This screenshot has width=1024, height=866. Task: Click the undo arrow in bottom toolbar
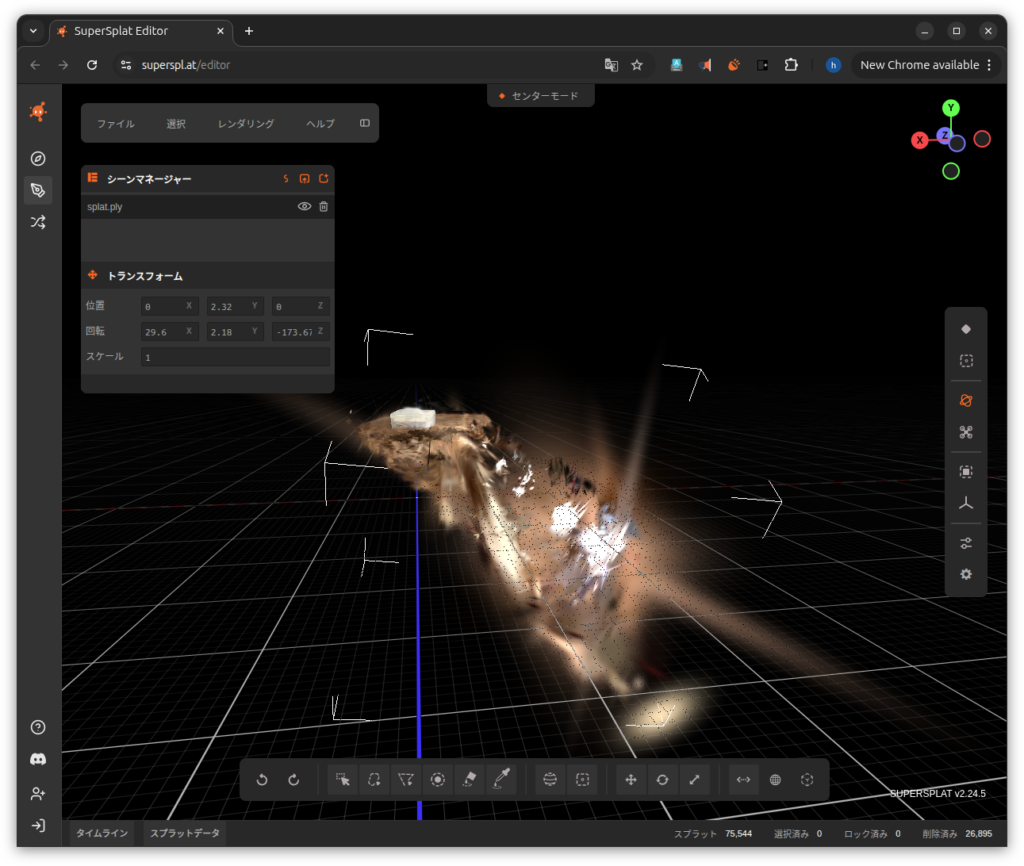click(263, 780)
